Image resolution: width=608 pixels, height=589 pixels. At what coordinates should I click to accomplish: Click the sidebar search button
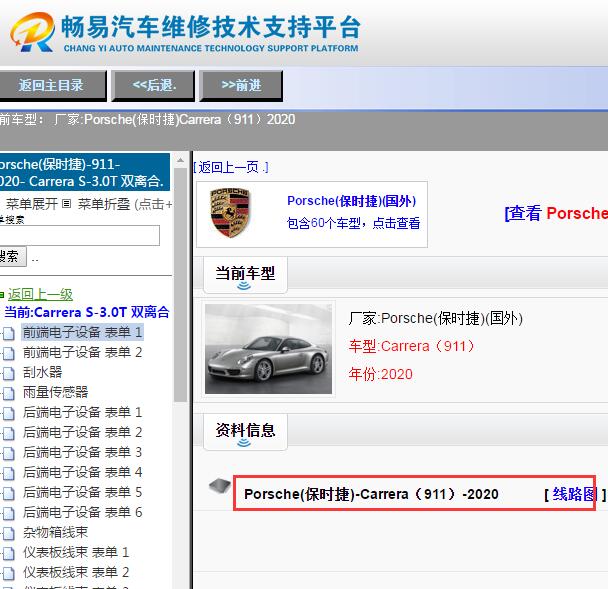[12, 256]
